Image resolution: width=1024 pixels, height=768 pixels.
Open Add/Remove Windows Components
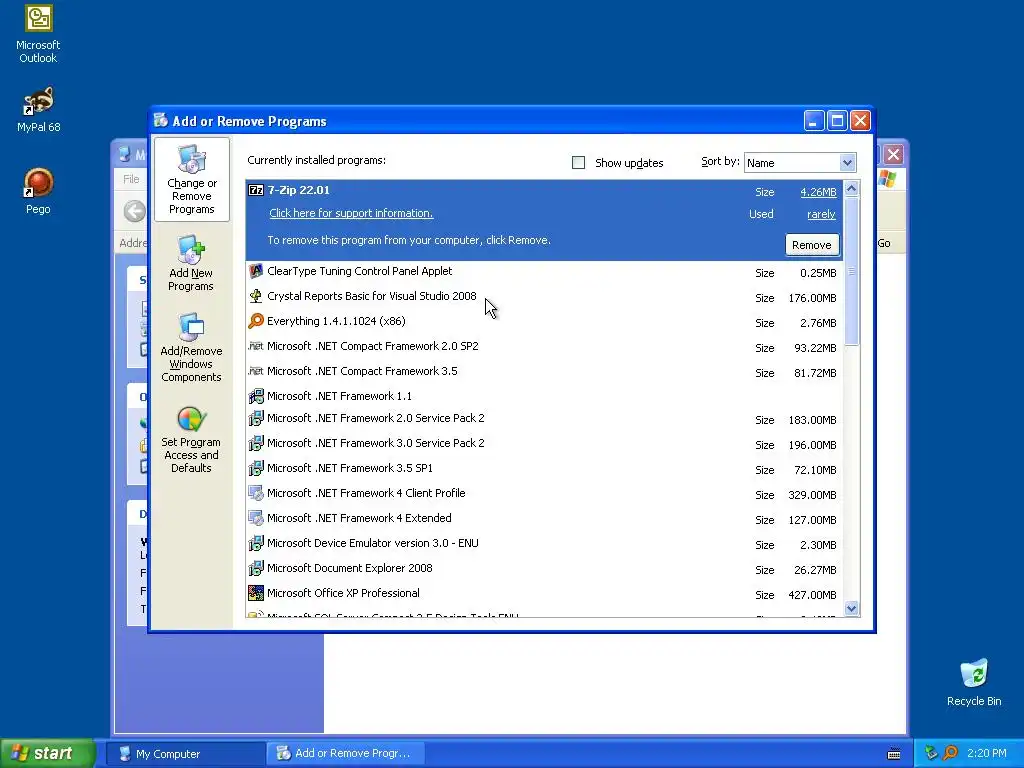pos(191,347)
